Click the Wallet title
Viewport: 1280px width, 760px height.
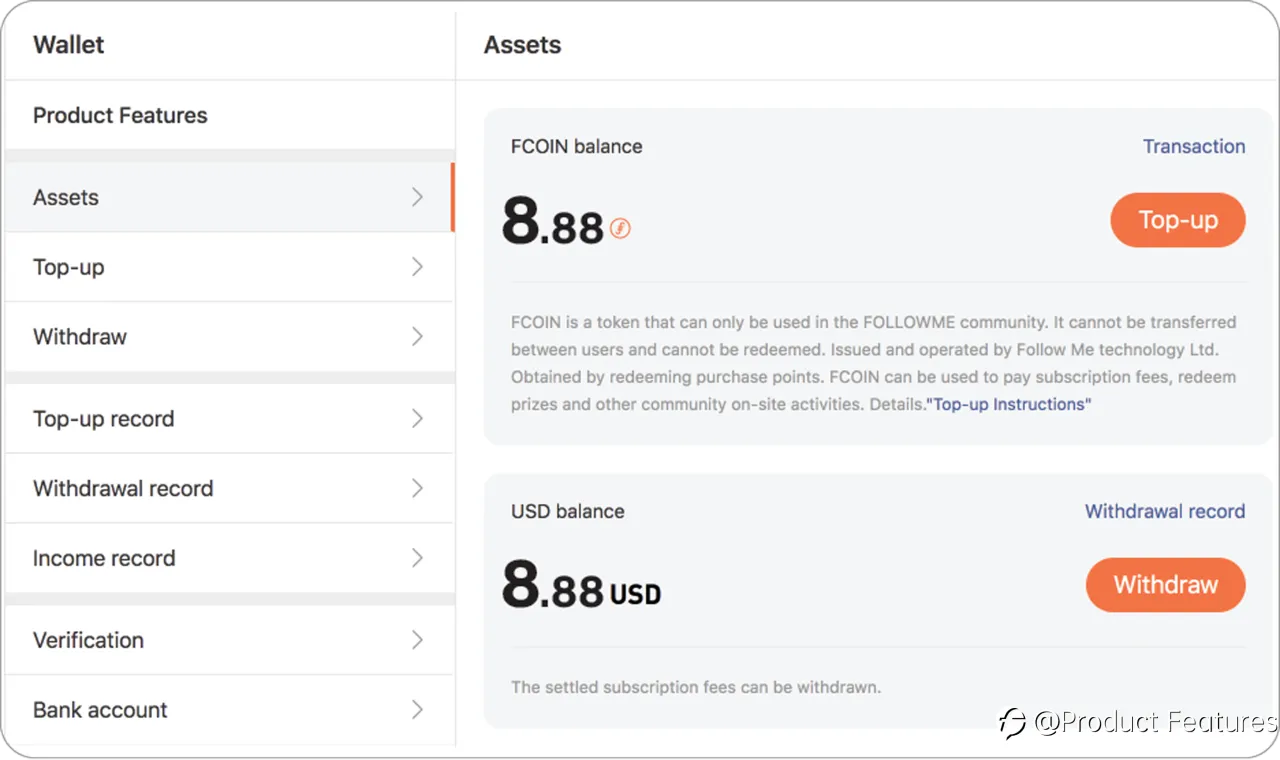point(69,44)
